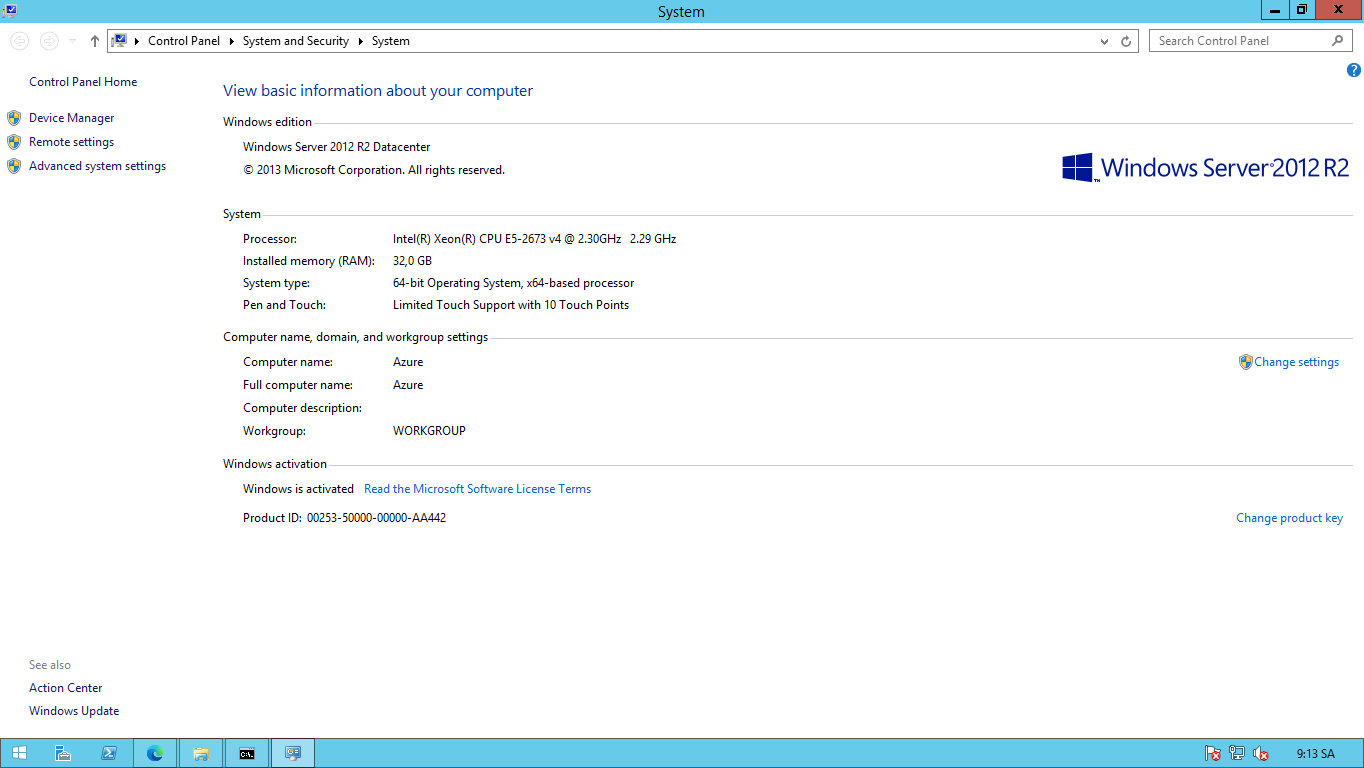Focus the Search Control Panel field

[1240, 41]
